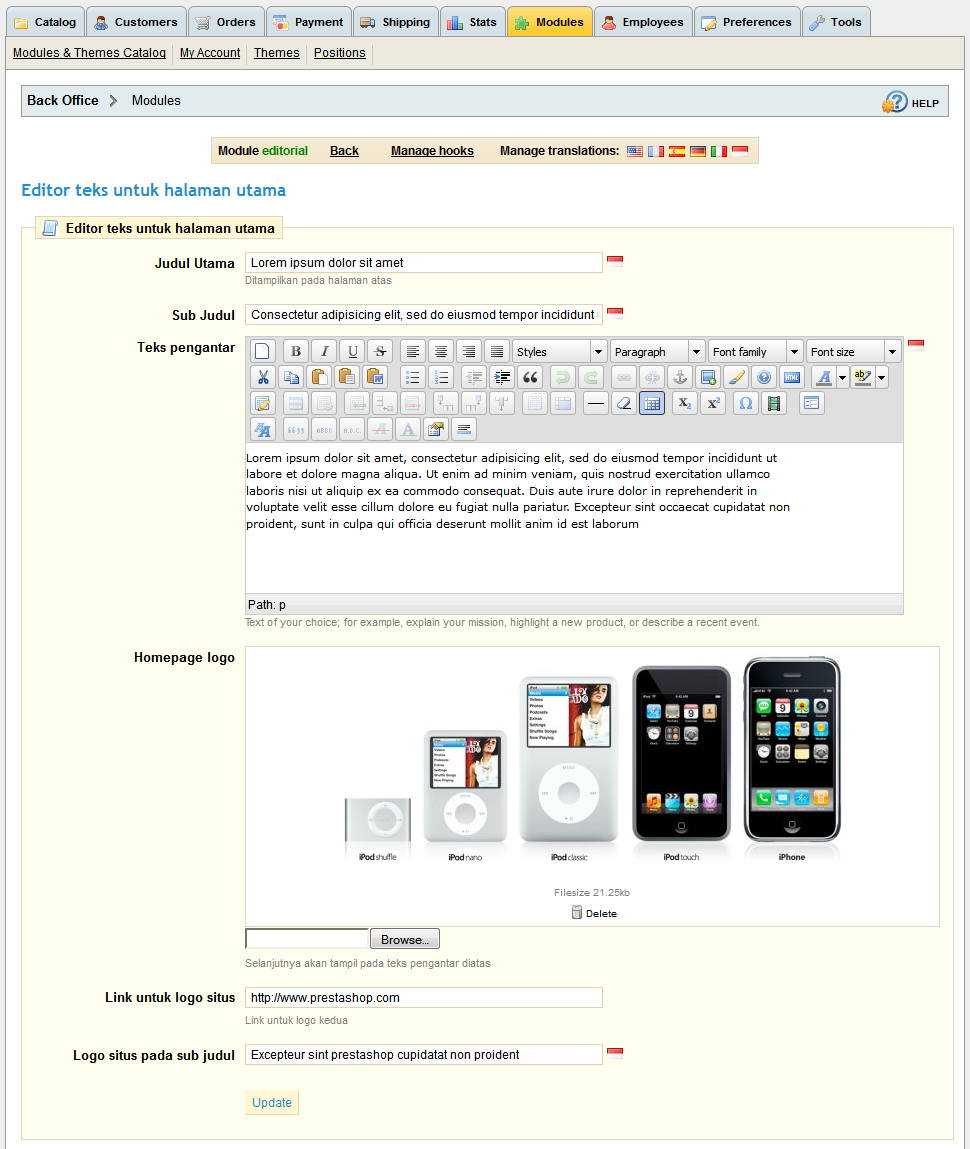Click the language flag beside Sub Judul
This screenshot has width=970, height=1149.
(x=615, y=313)
